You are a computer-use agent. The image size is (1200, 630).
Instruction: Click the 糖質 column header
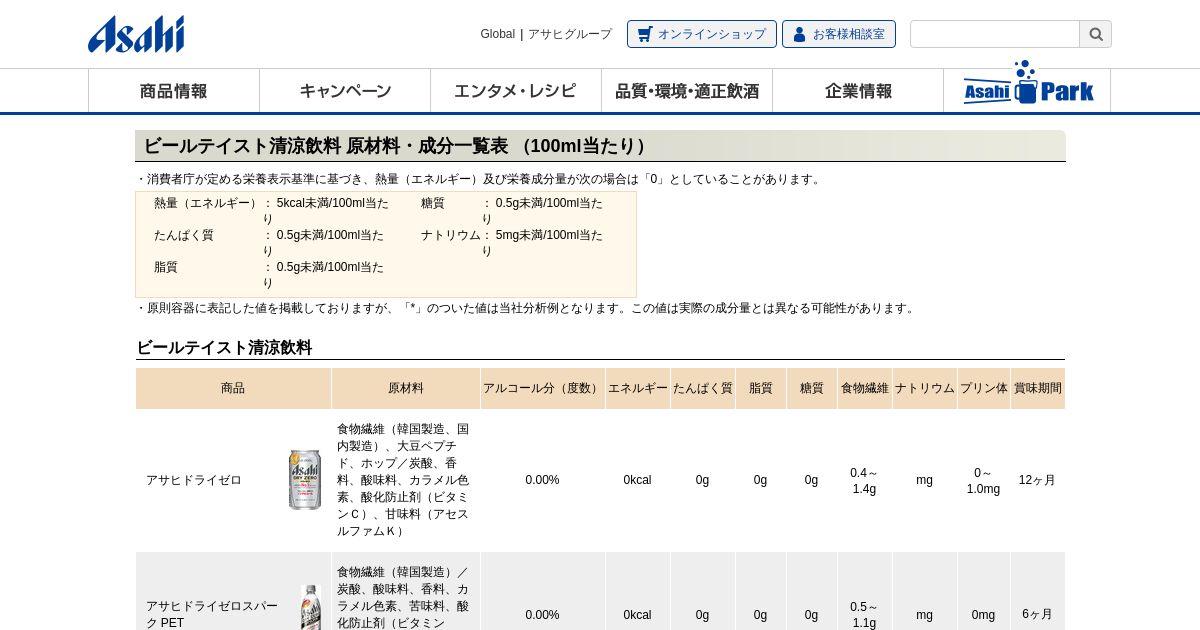tap(812, 388)
